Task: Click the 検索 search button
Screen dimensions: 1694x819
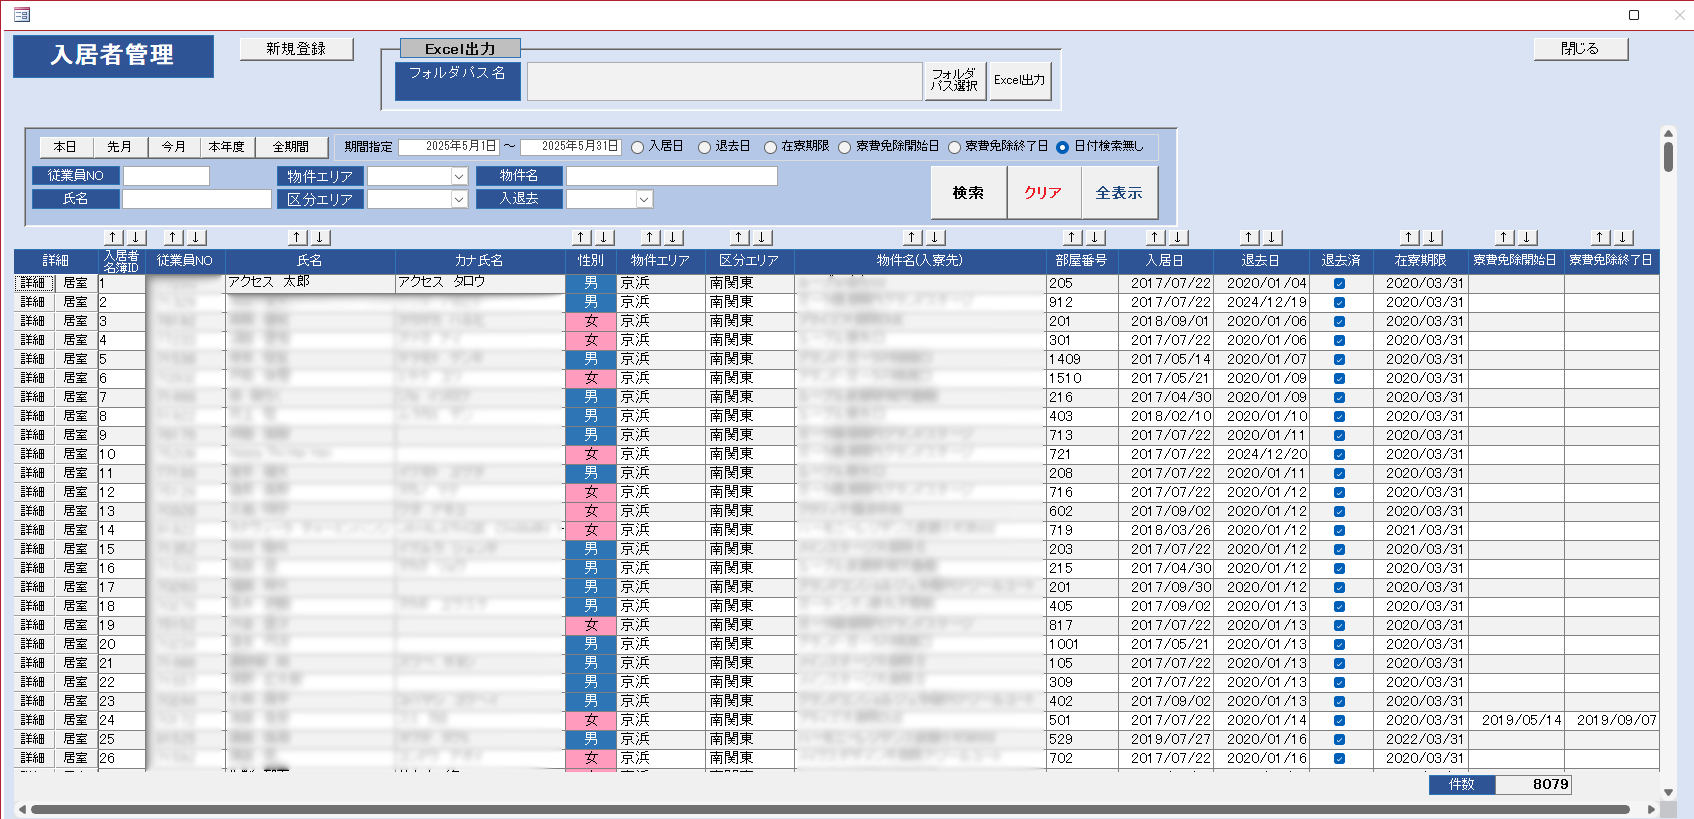Action: tap(967, 192)
